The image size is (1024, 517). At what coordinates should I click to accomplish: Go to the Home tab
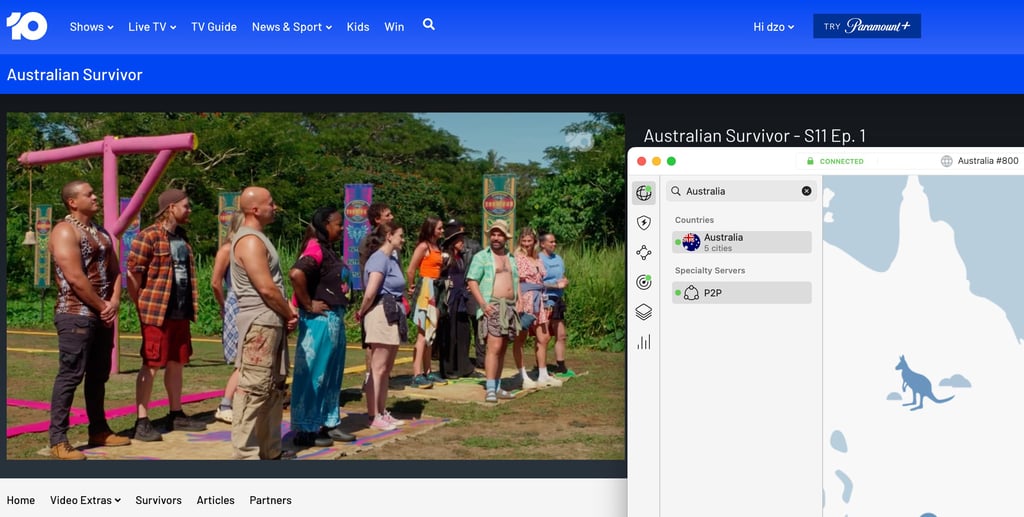pyautogui.click(x=21, y=500)
